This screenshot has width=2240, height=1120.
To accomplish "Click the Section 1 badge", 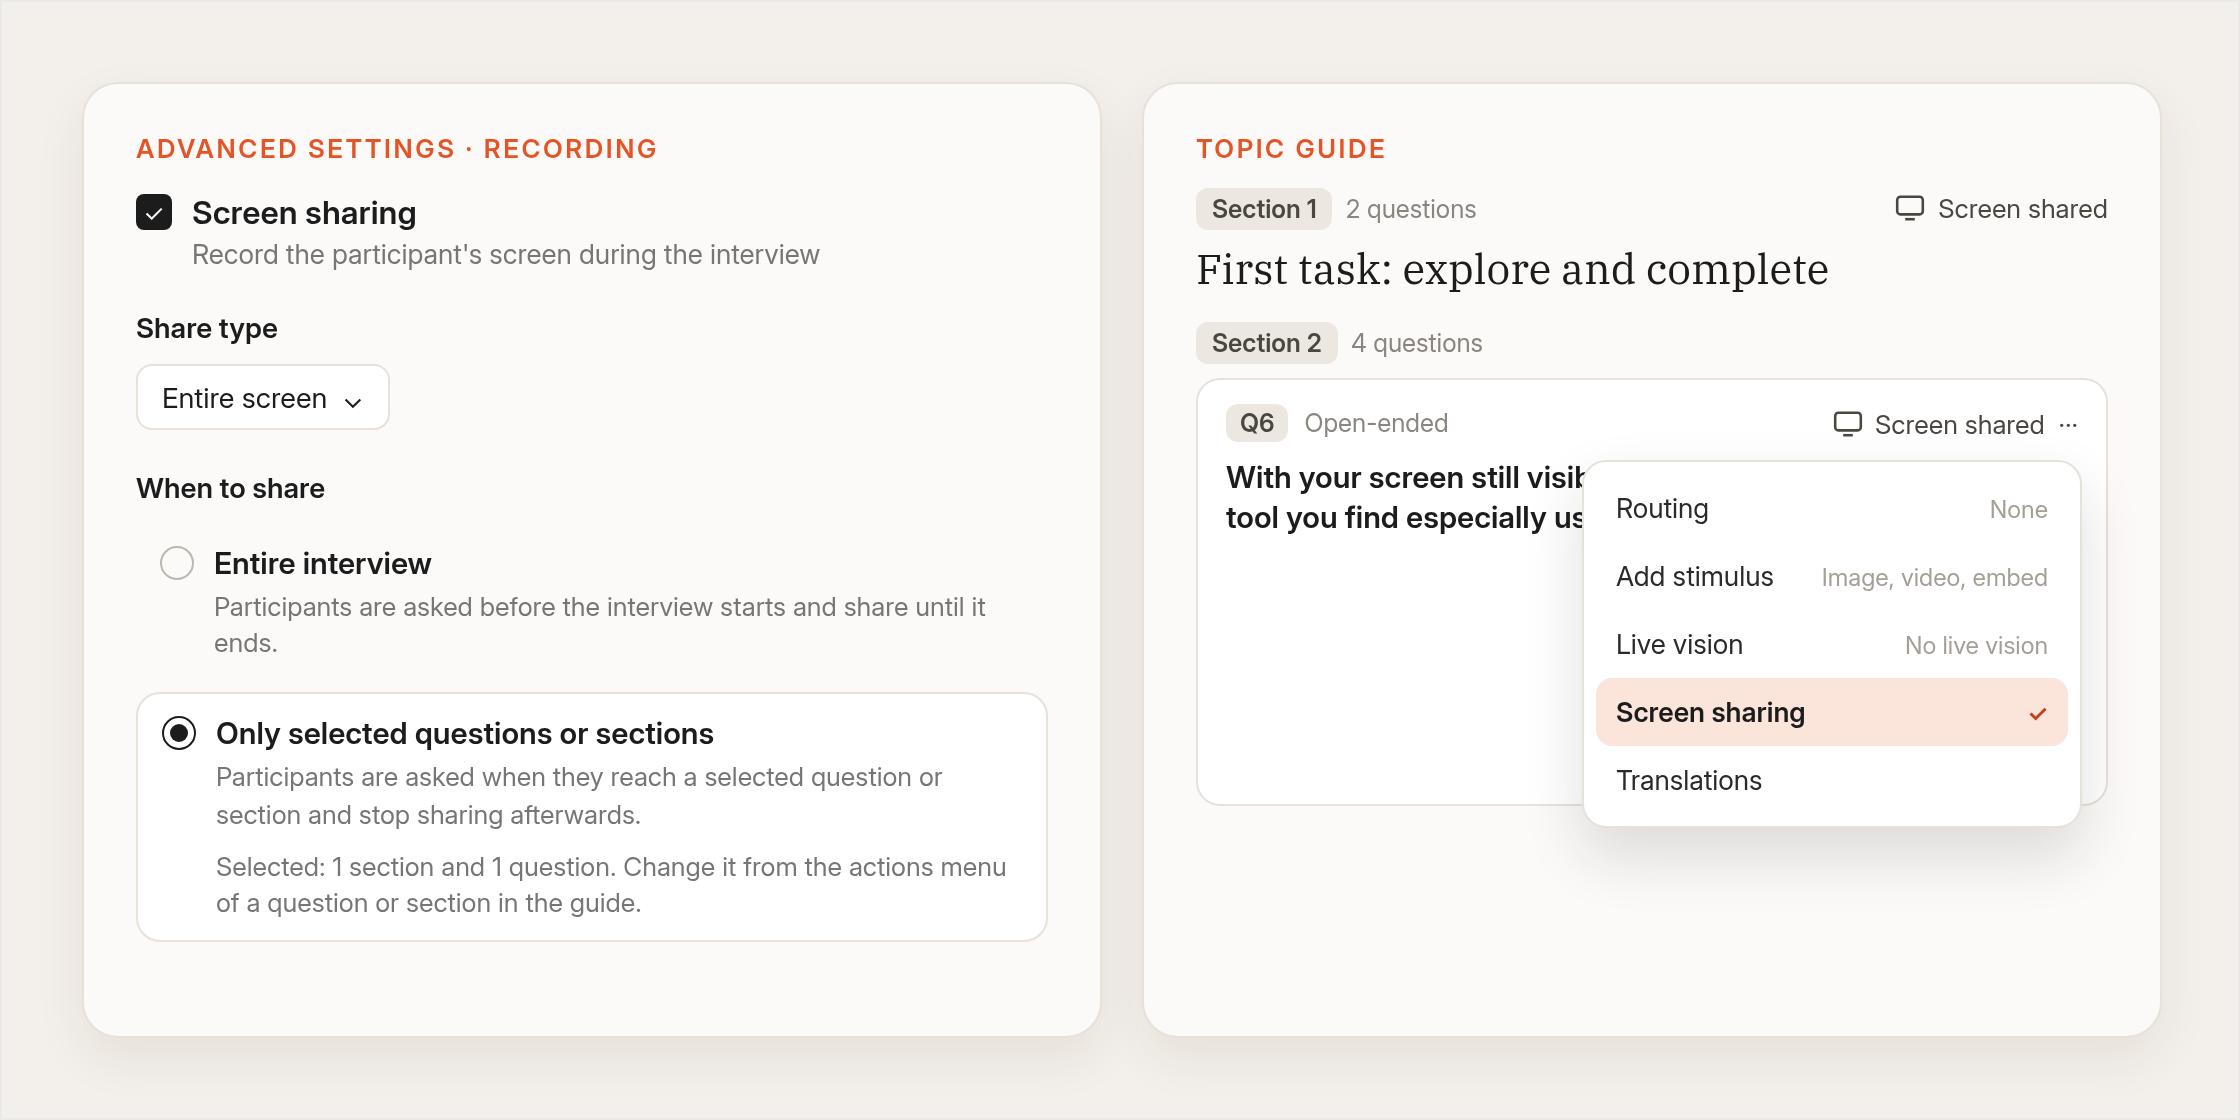I will pyautogui.click(x=1264, y=209).
